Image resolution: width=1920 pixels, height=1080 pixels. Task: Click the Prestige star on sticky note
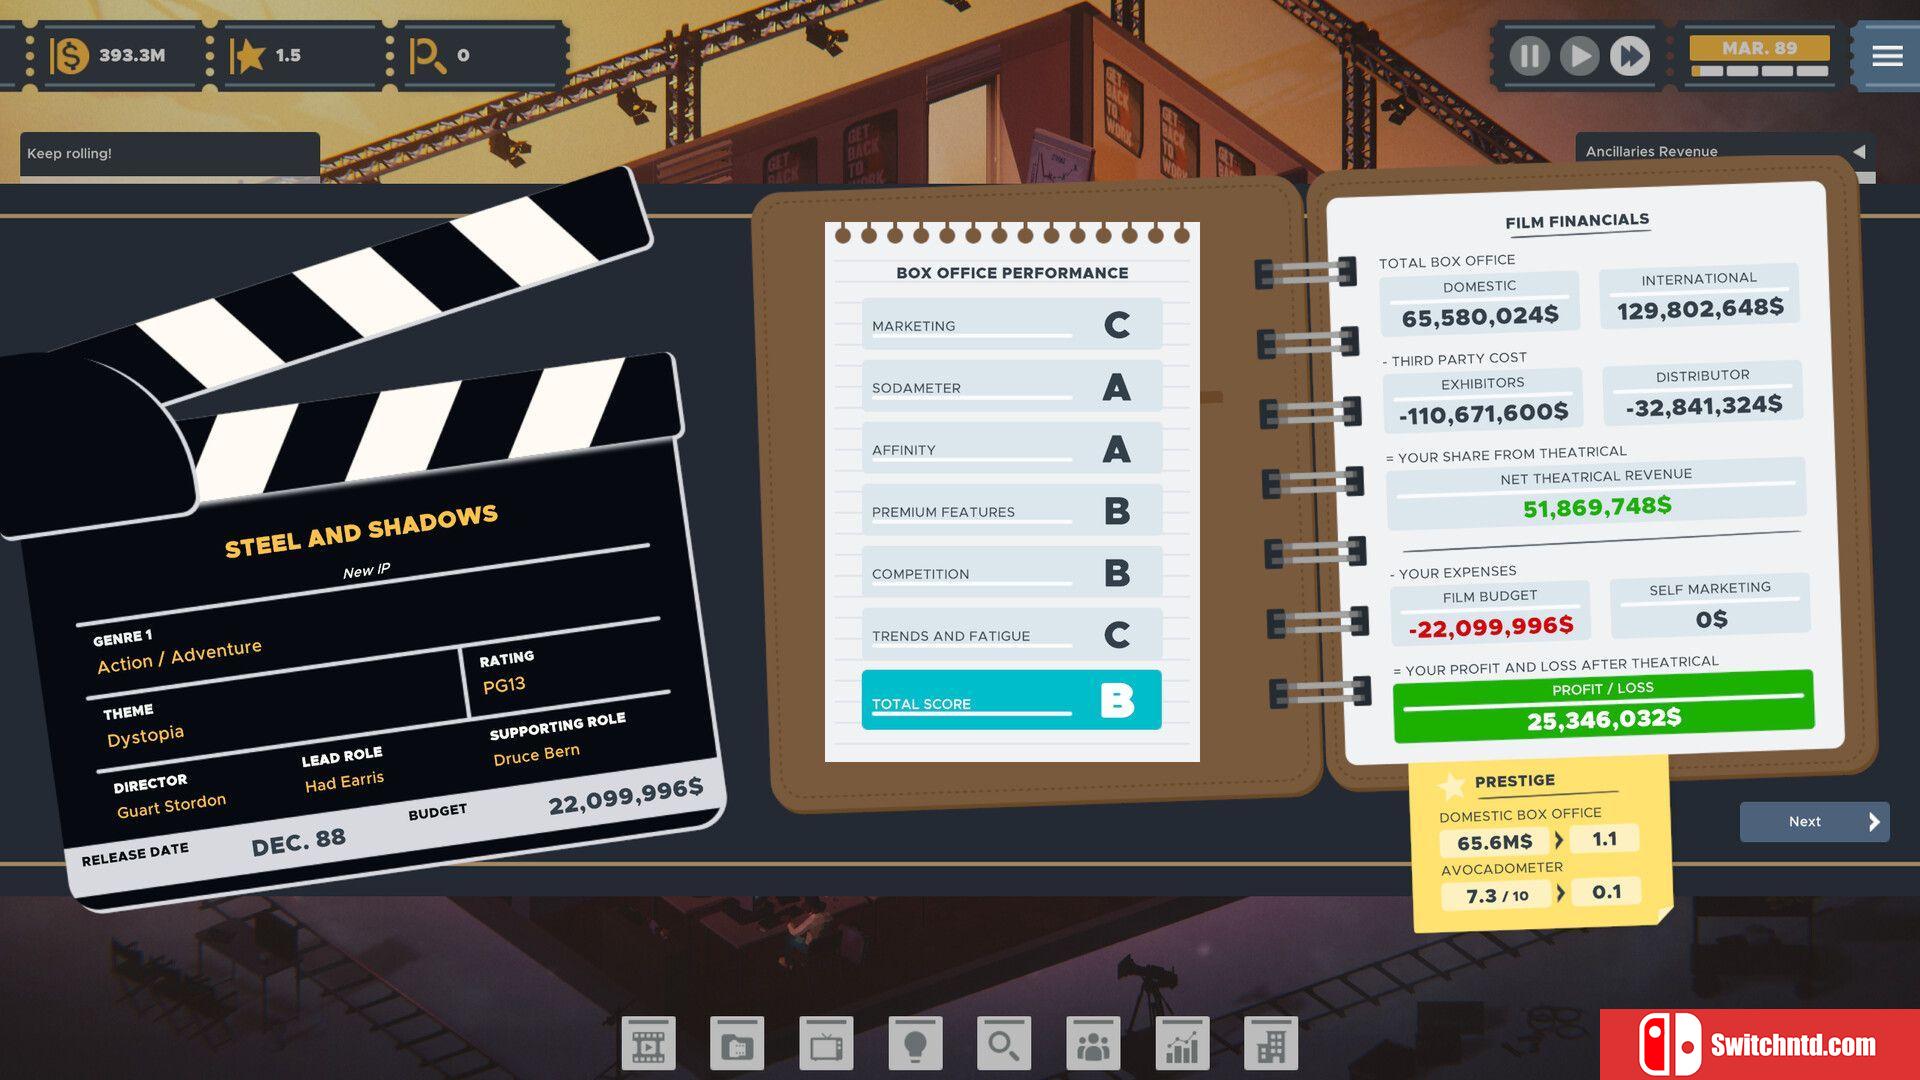coord(1451,785)
